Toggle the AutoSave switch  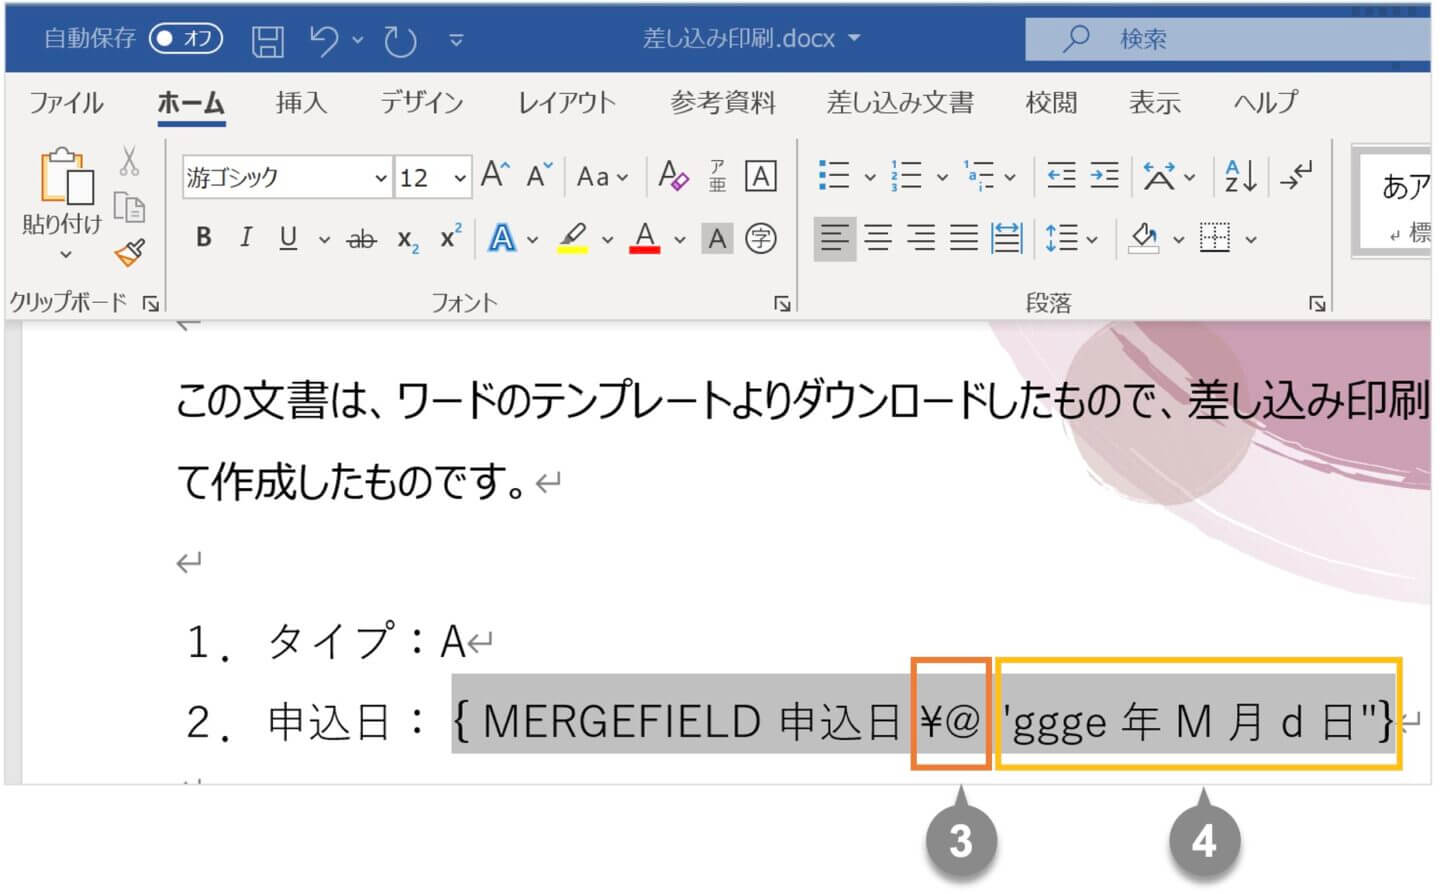pyautogui.click(x=185, y=39)
